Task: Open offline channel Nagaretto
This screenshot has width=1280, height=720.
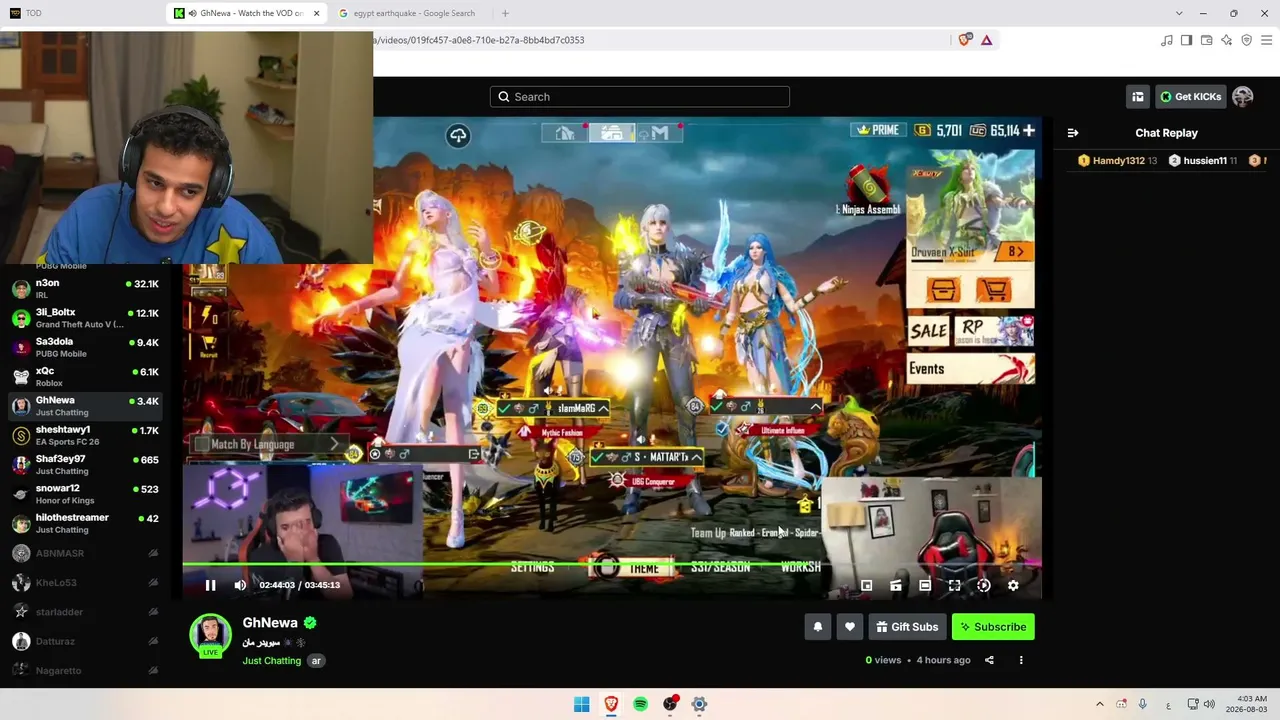Action: tap(85, 670)
